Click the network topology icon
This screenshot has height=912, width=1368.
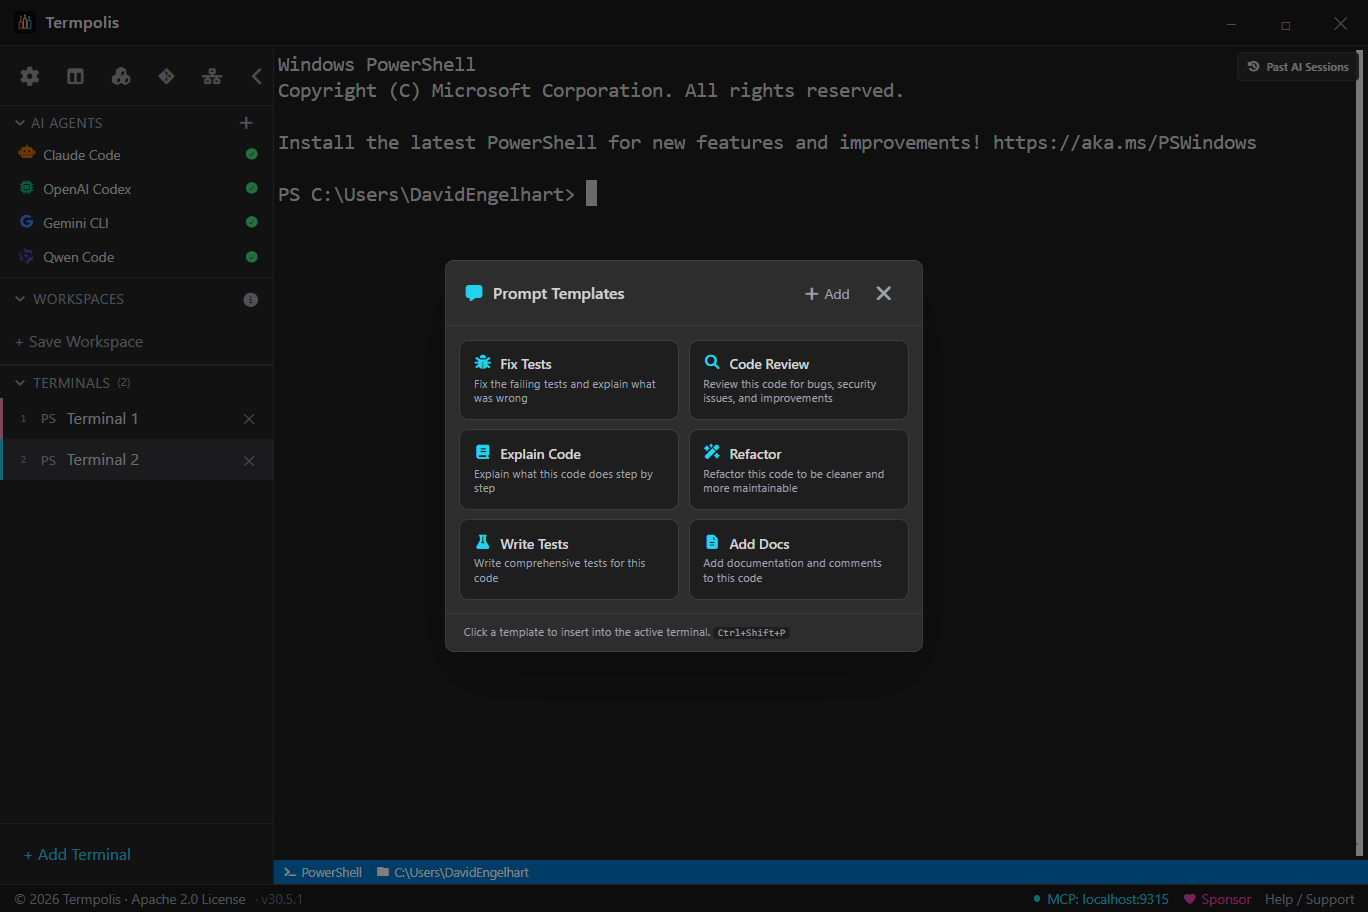(212, 76)
